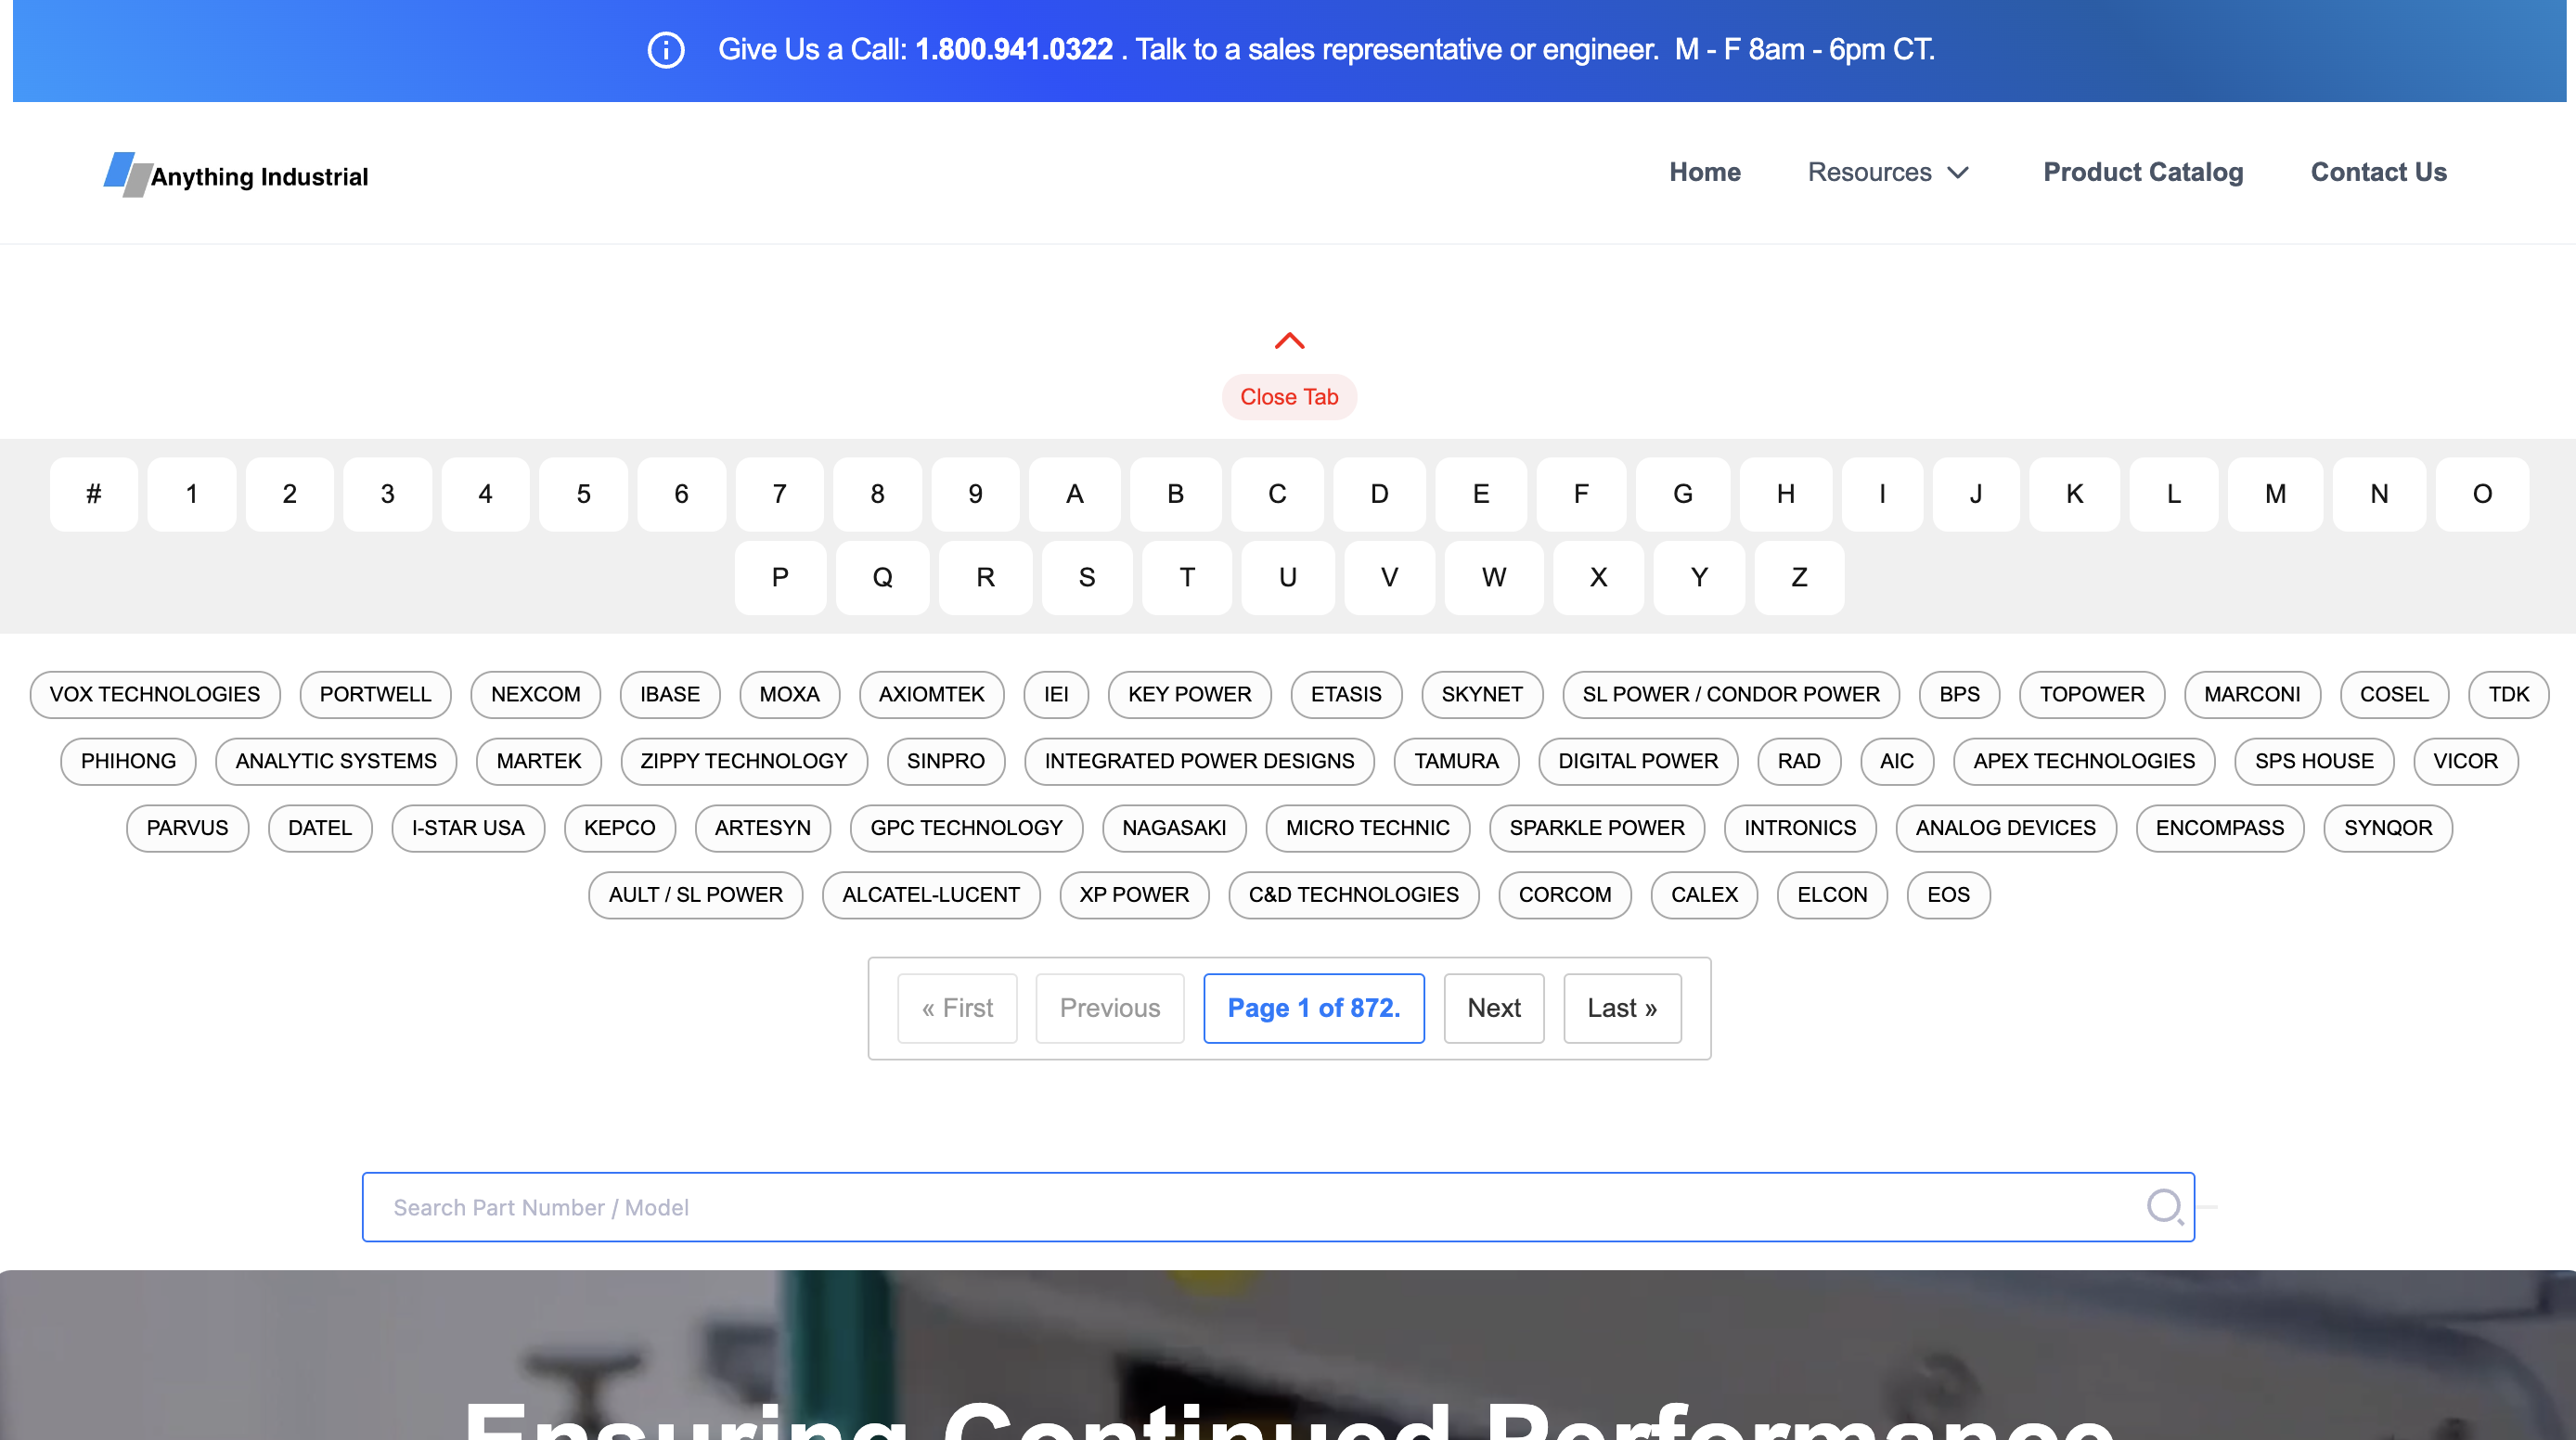Navigate to the Home page
The width and height of the screenshot is (2576, 1440).
1704,172
